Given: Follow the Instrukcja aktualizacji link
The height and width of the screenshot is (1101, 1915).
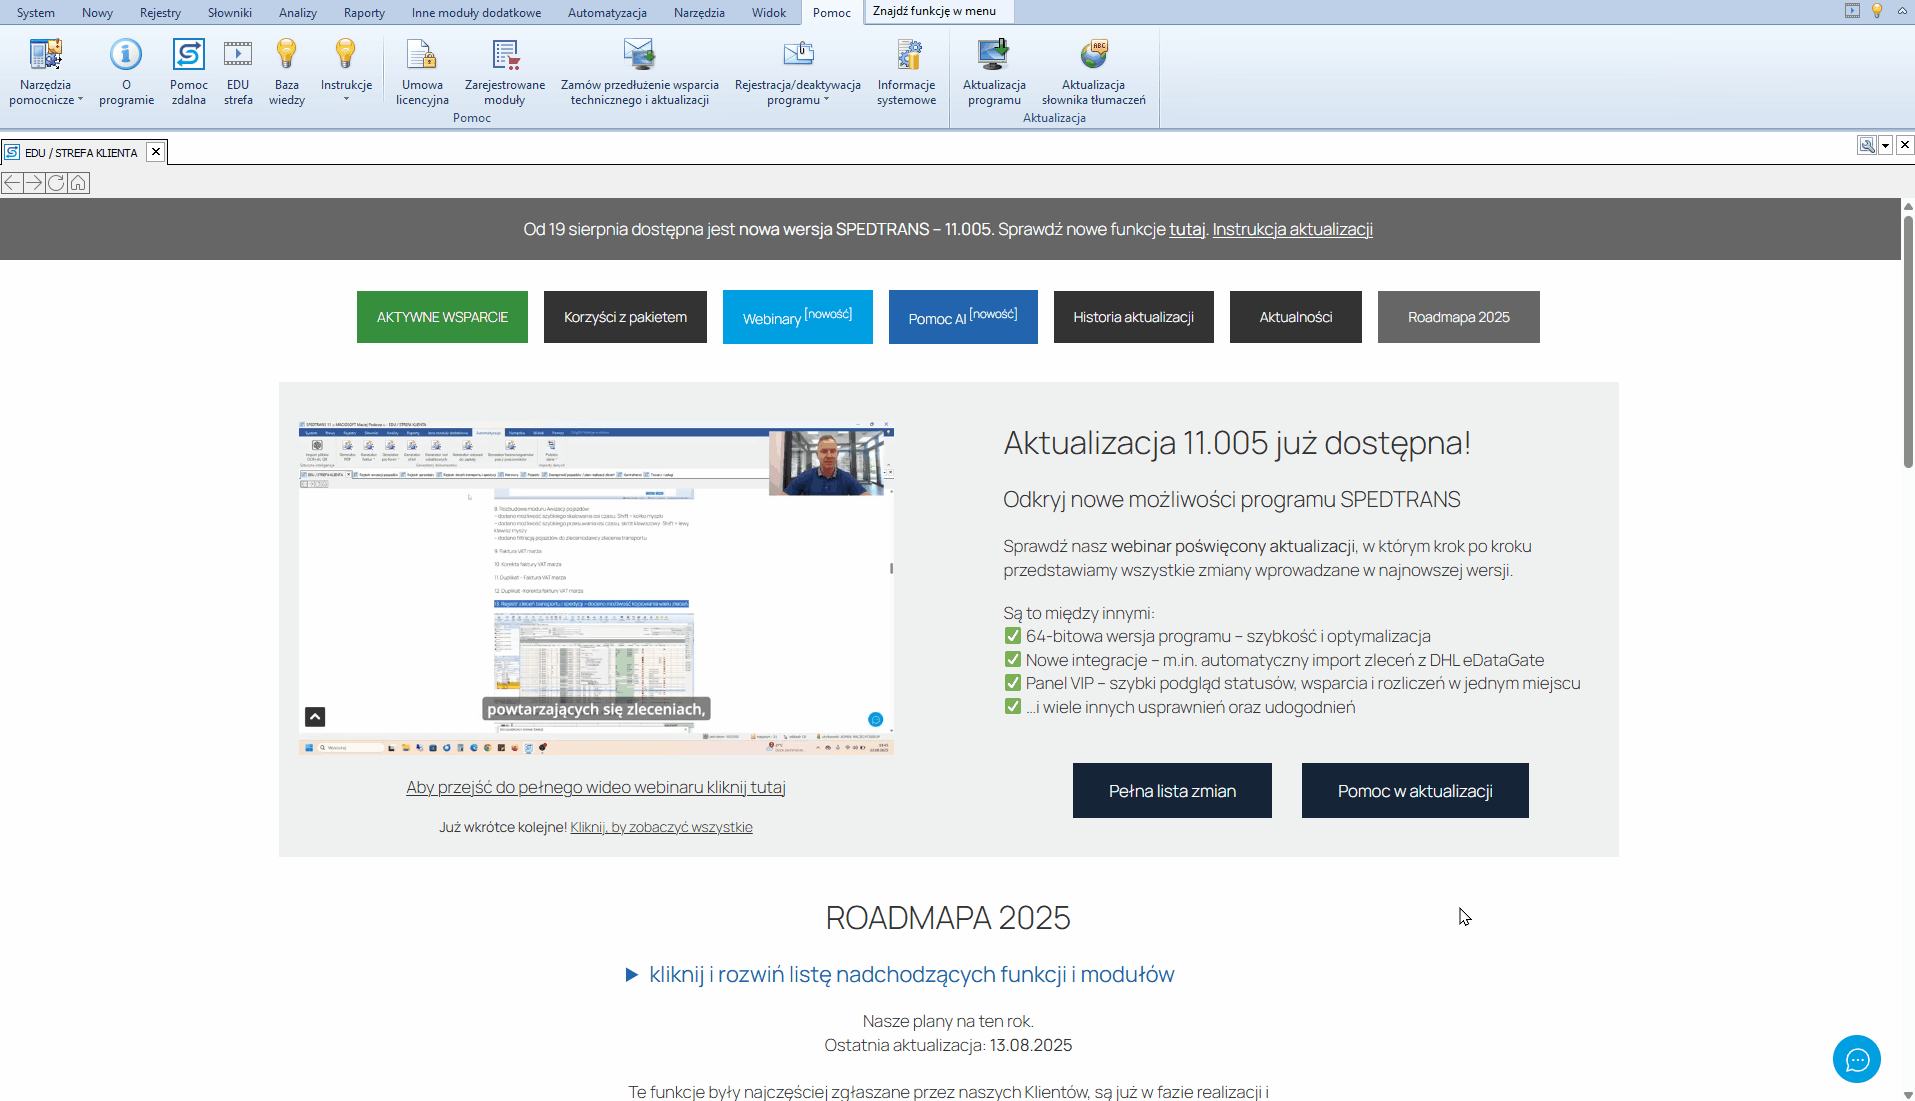Looking at the screenshot, I should [1292, 229].
